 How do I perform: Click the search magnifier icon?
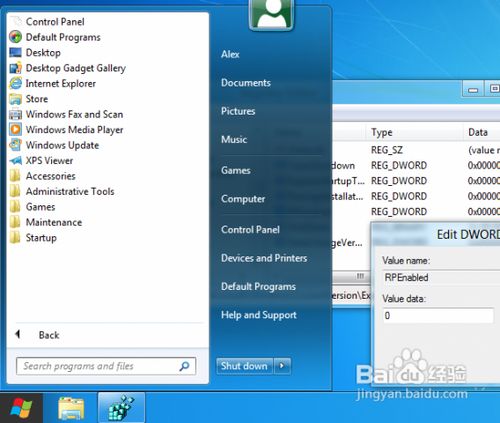coord(184,366)
